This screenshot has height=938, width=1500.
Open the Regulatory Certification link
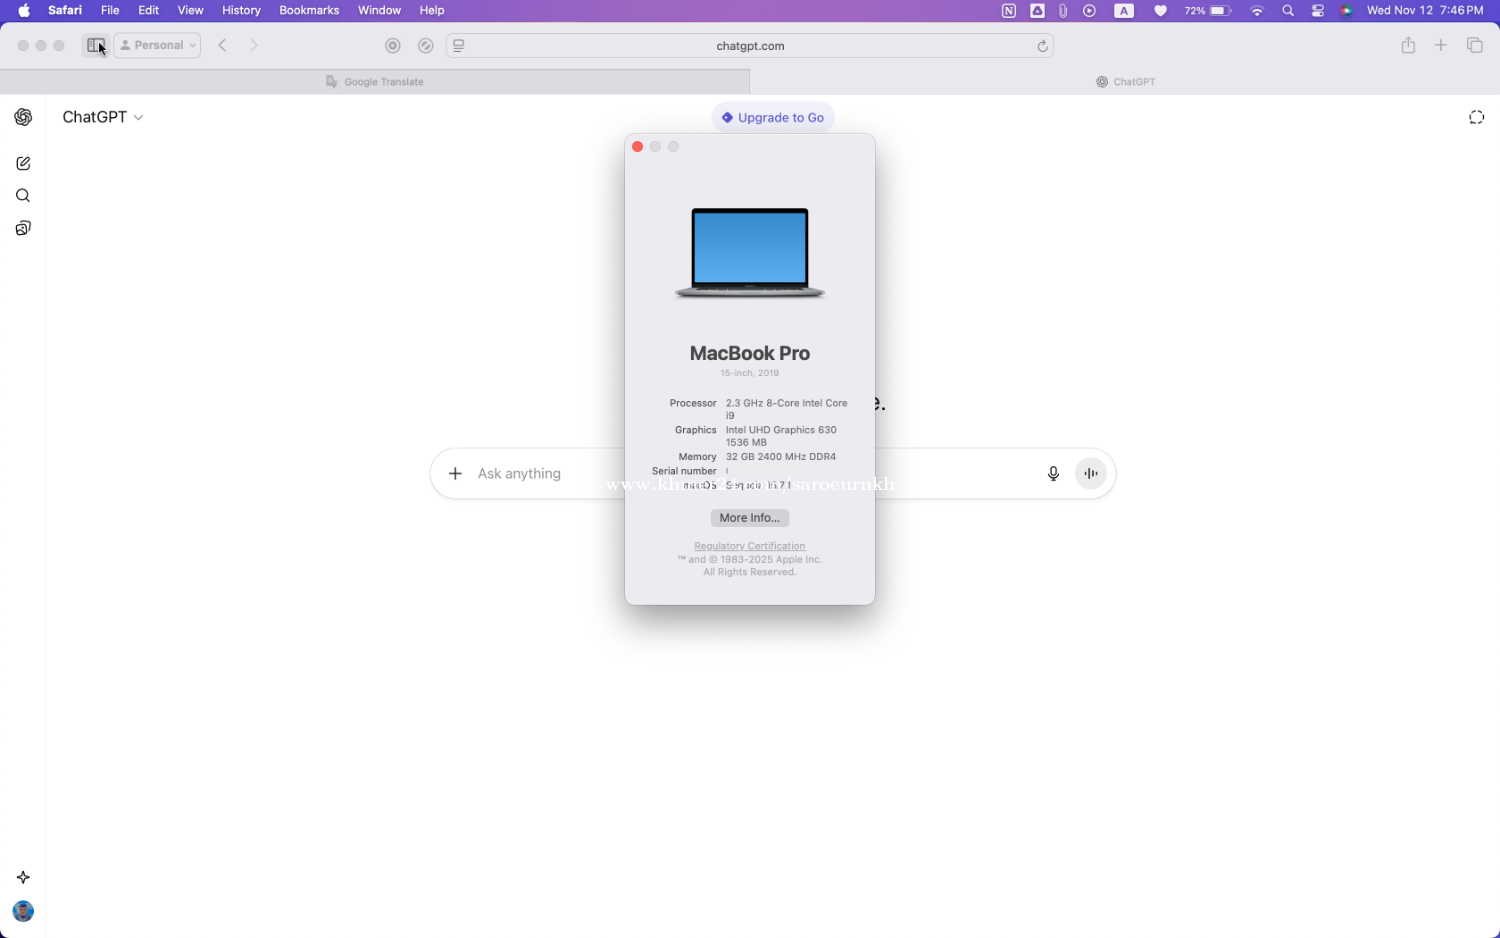tap(749, 546)
